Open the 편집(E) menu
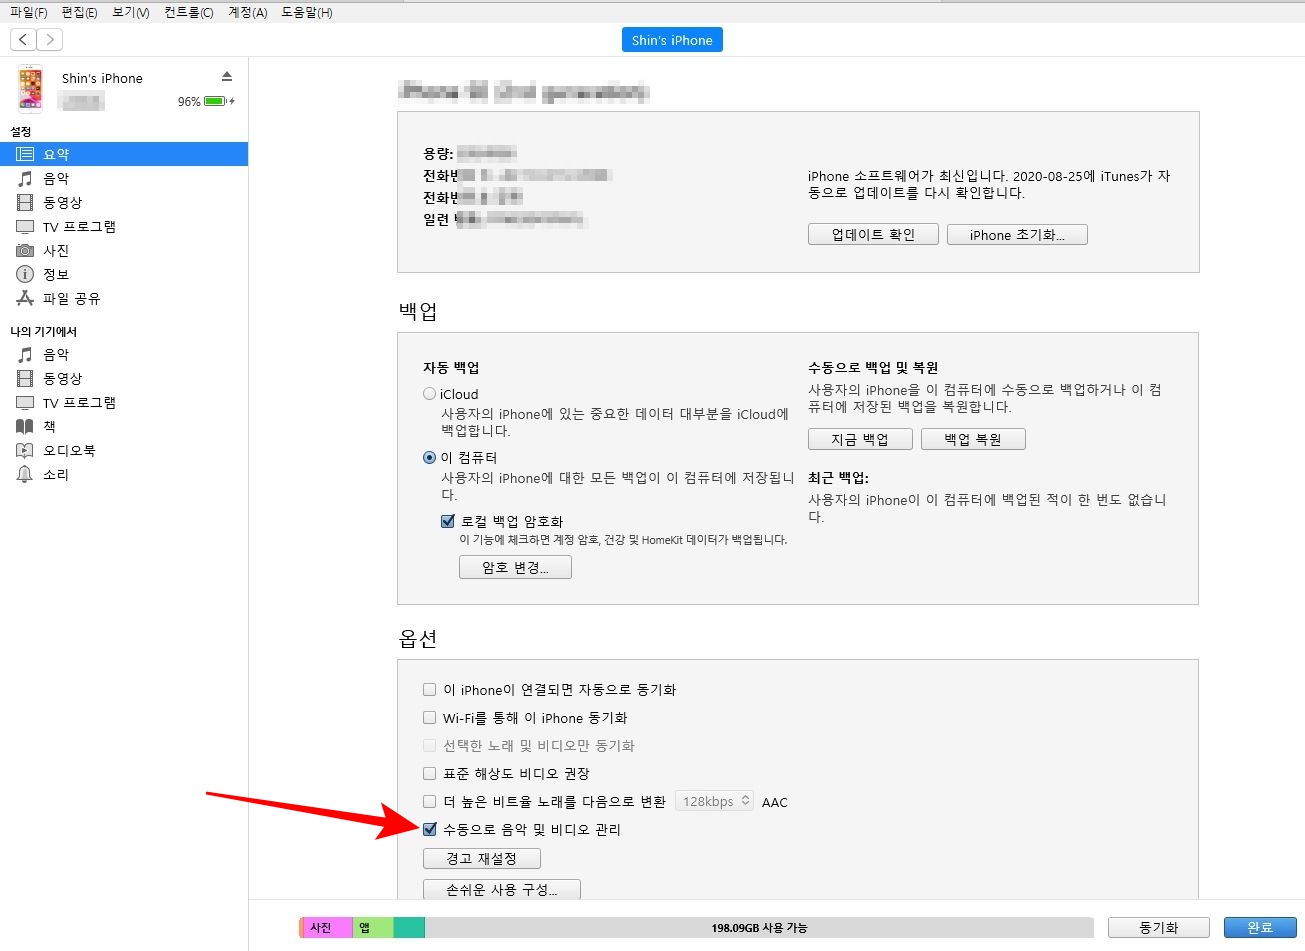 click(x=79, y=12)
